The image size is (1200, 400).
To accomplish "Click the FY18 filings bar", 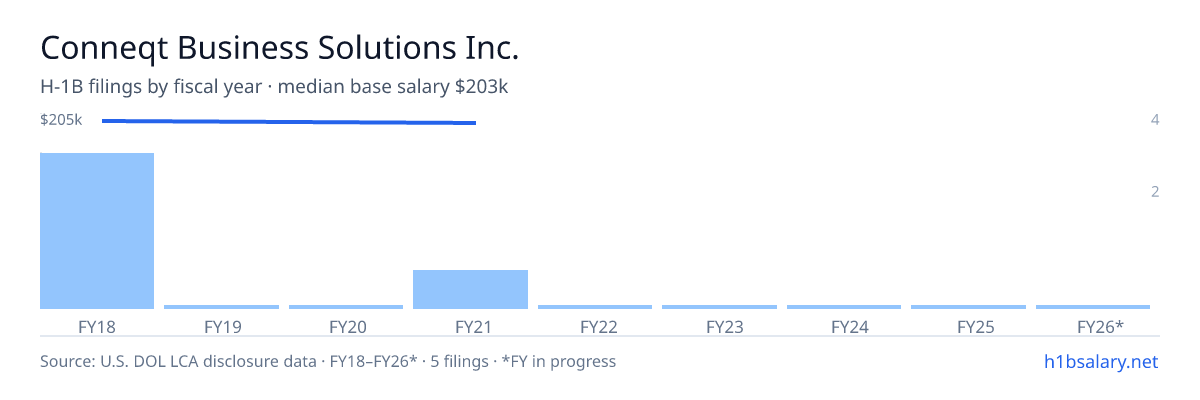I will point(97,231).
